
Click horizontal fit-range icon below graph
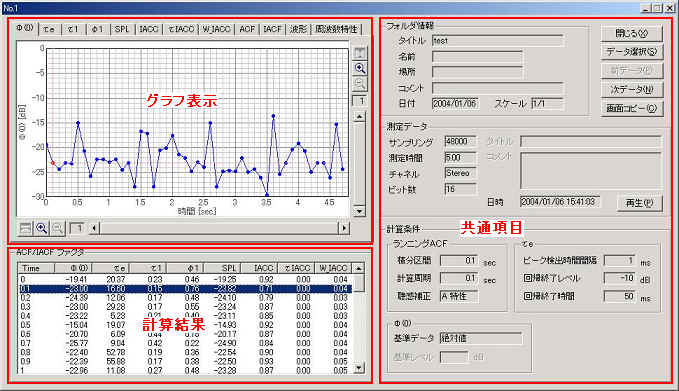(x=26, y=228)
